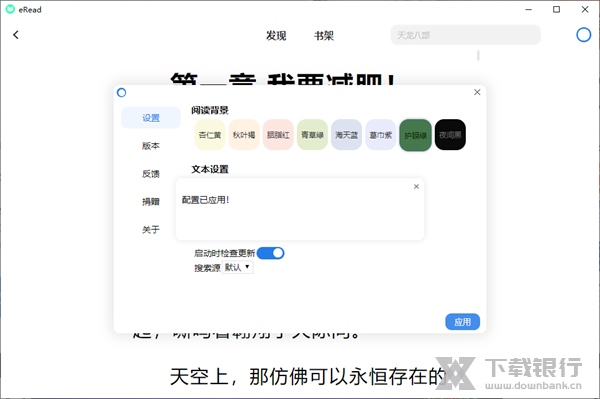This screenshot has width=600, height=399.
Task: Choose the 海天蓝 reading background
Action: (x=346, y=135)
